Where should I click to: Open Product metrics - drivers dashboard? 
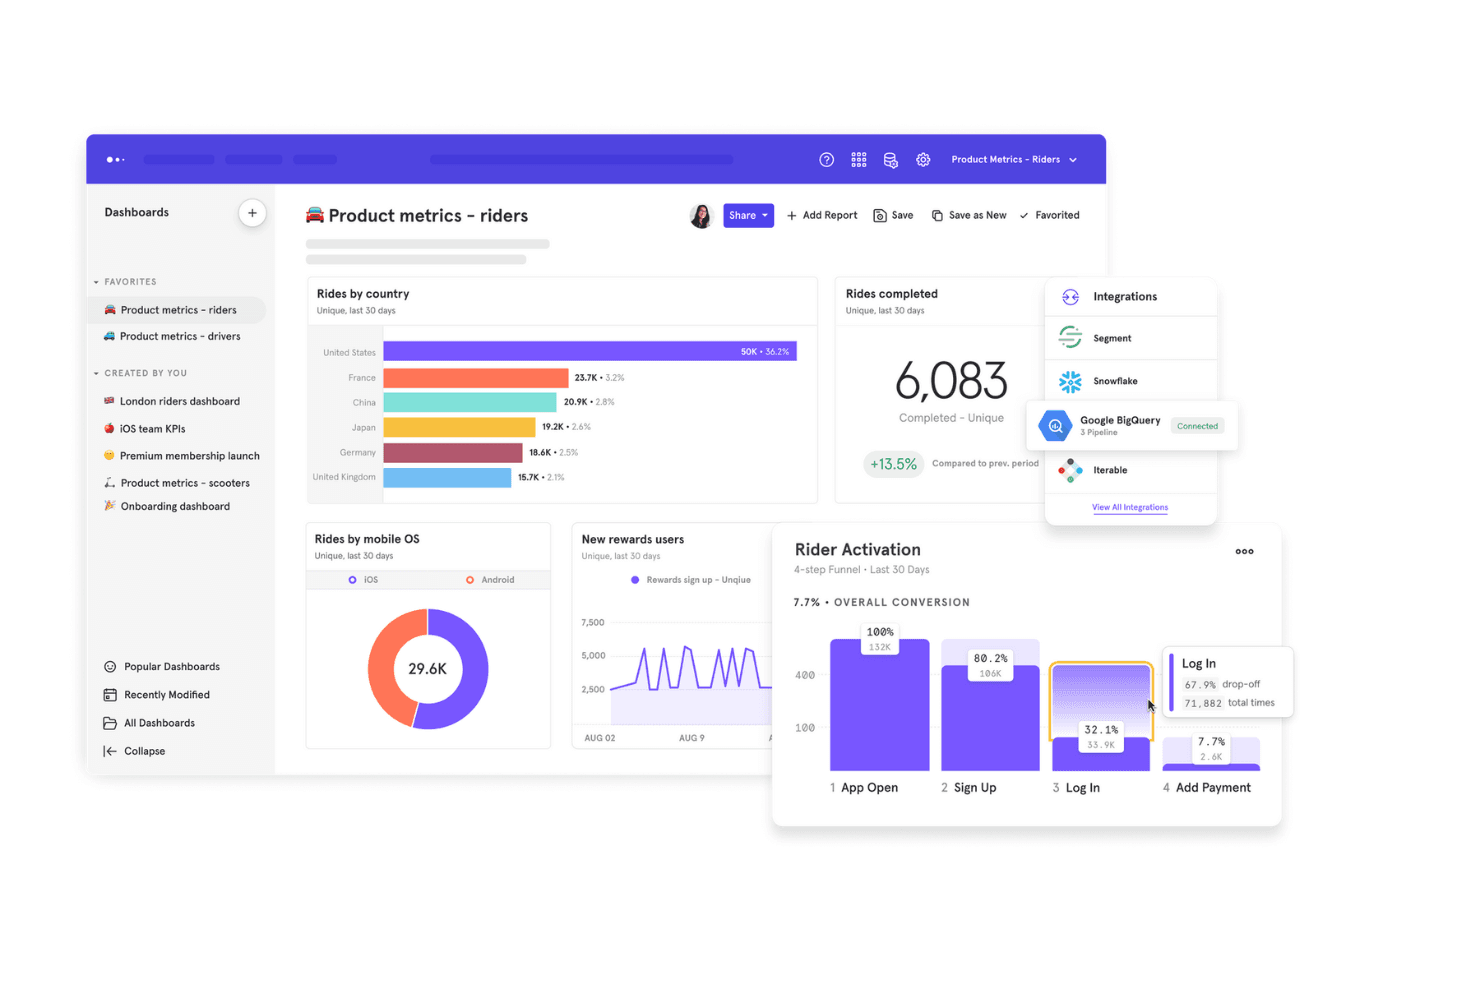pyautogui.click(x=172, y=336)
